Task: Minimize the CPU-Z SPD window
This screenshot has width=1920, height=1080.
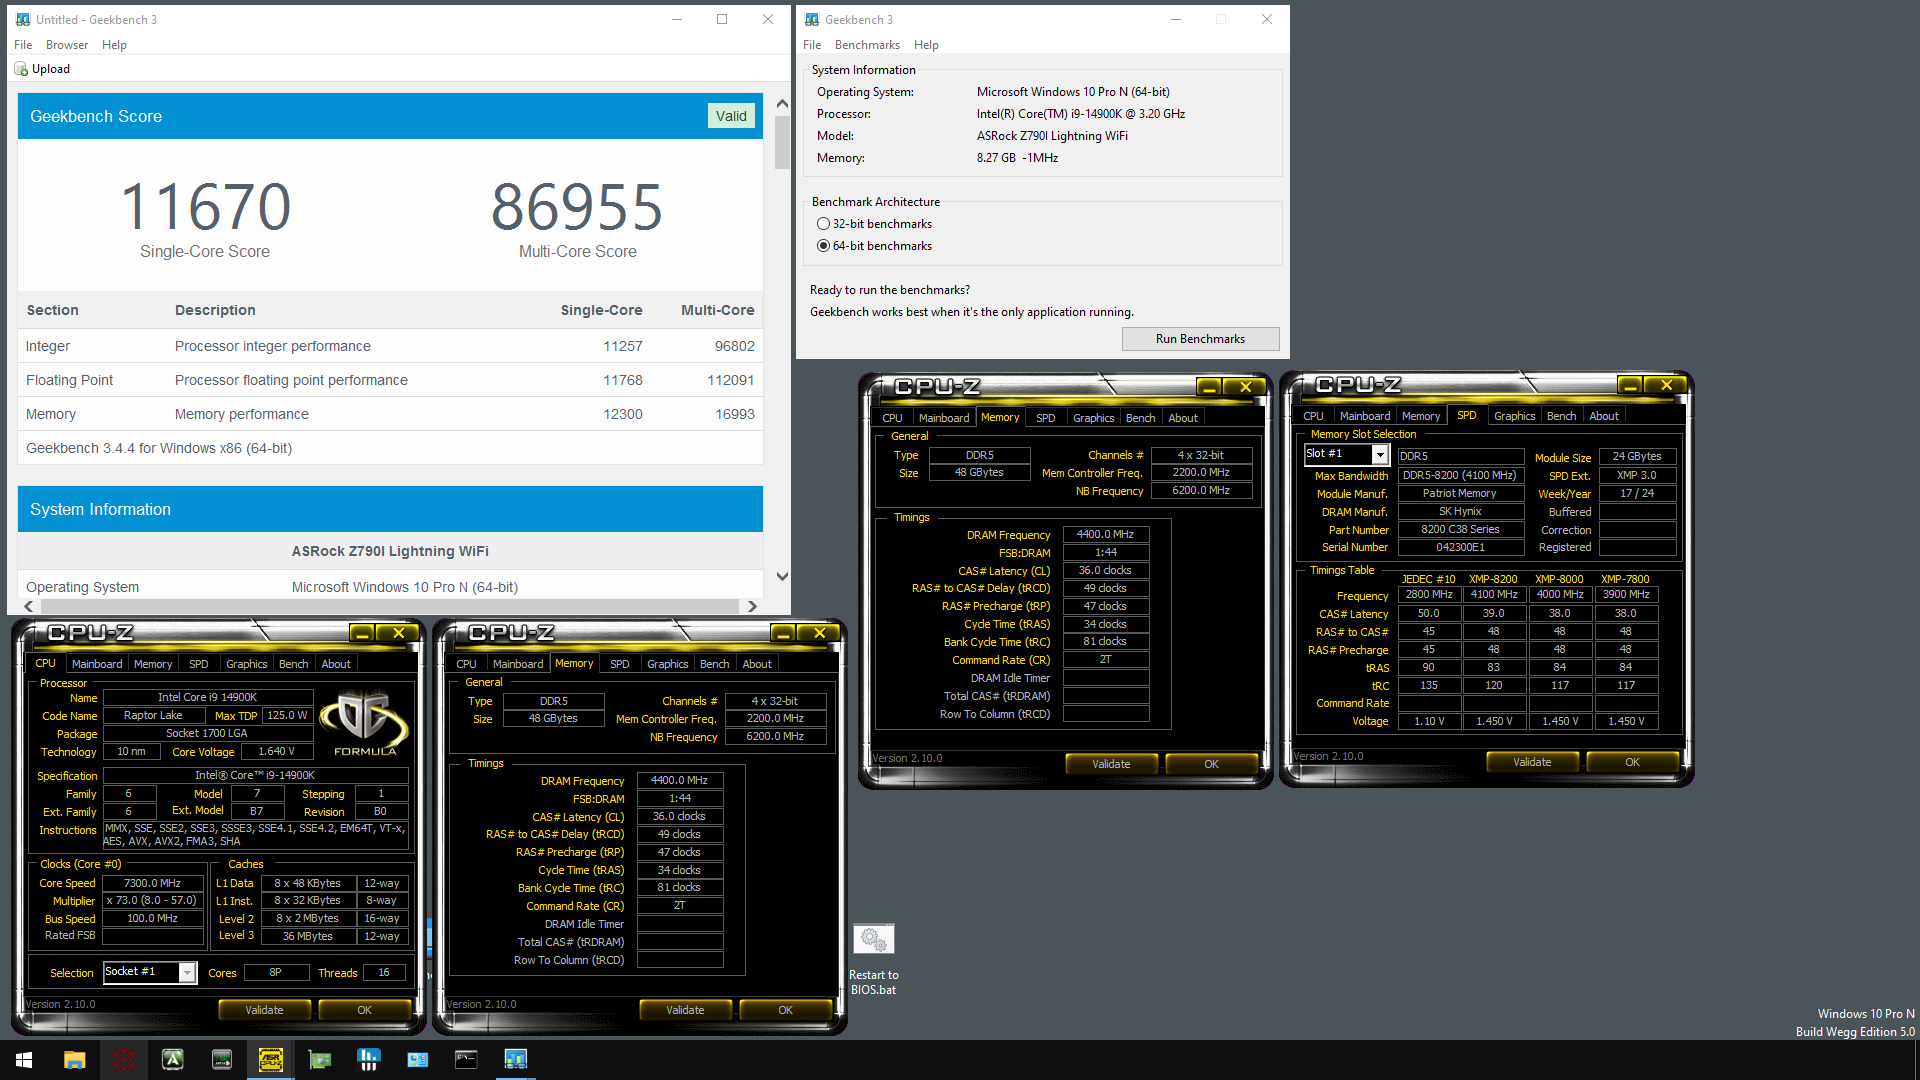Action: (x=1630, y=385)
